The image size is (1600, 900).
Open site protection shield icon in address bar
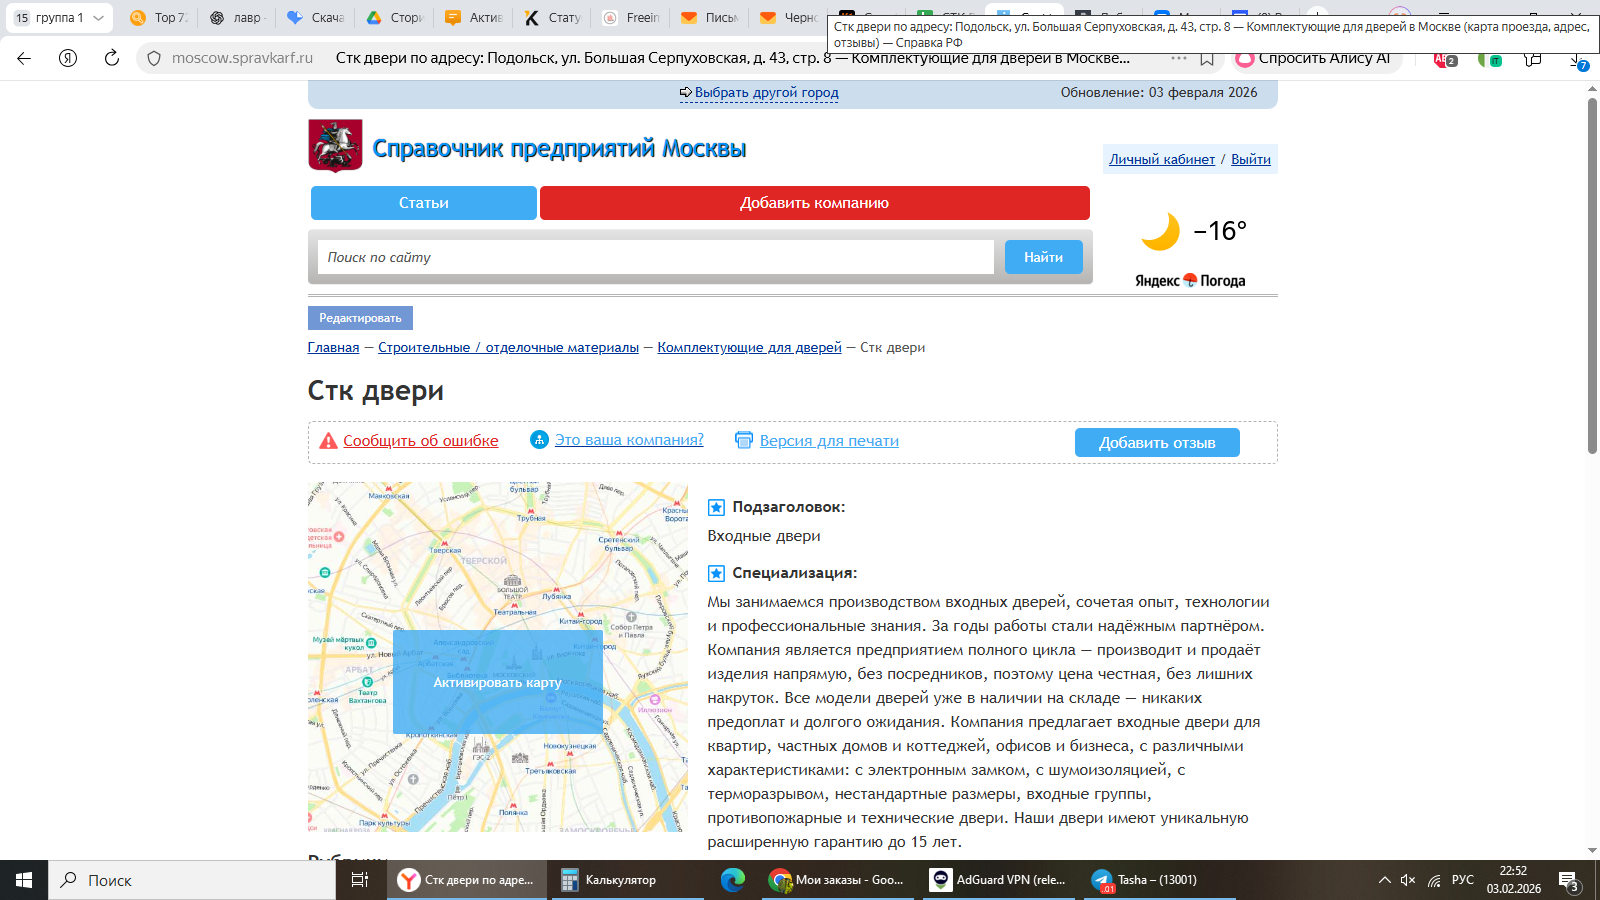[154, 58]
